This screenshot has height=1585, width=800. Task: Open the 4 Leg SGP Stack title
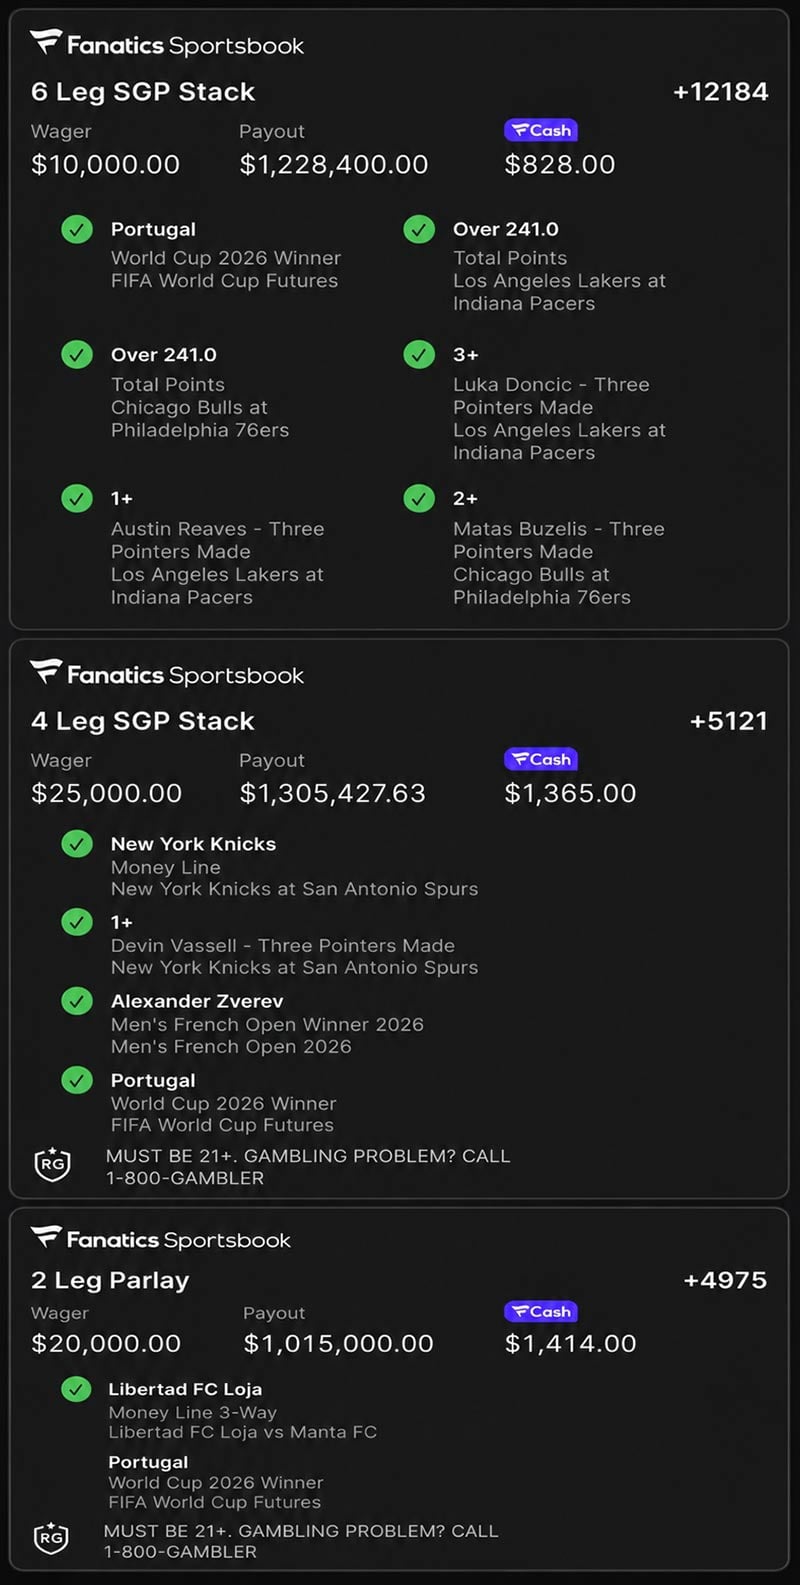click(143, 721)
